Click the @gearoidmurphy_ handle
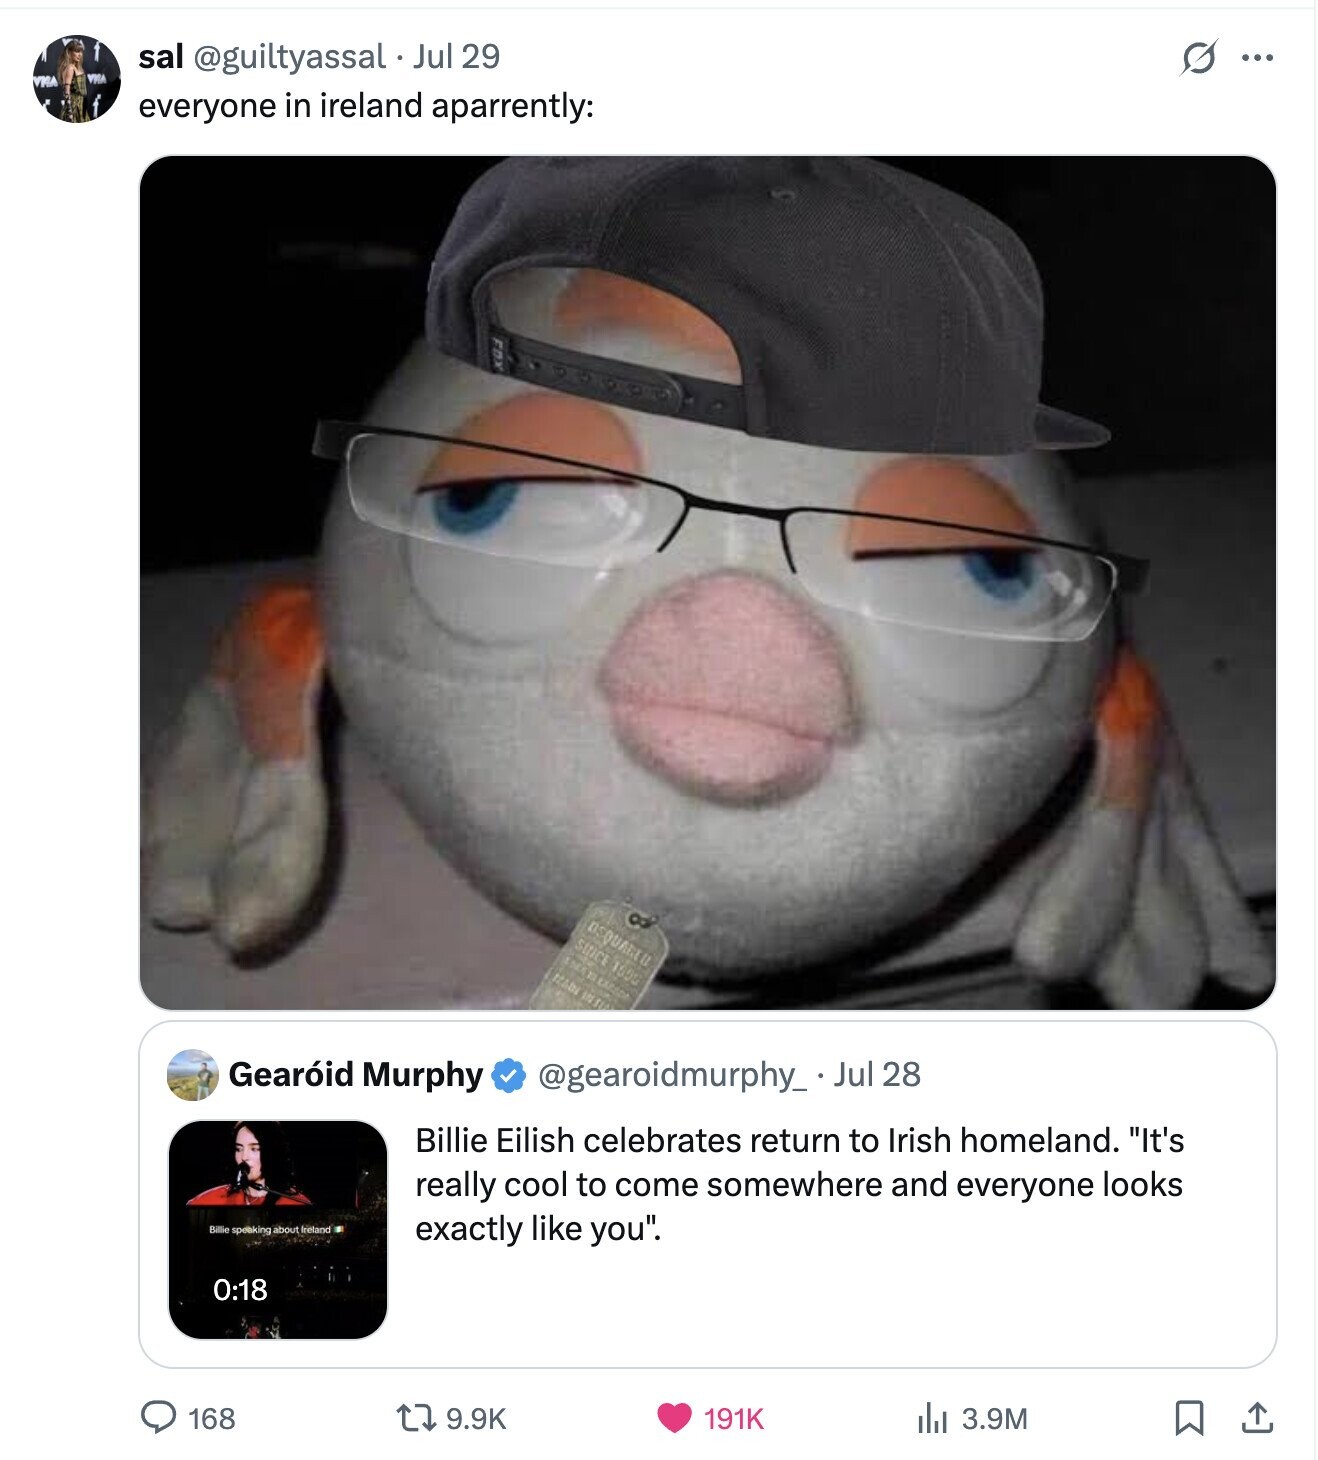Screen dimensions: 1318x1460 click(672, 1074)
